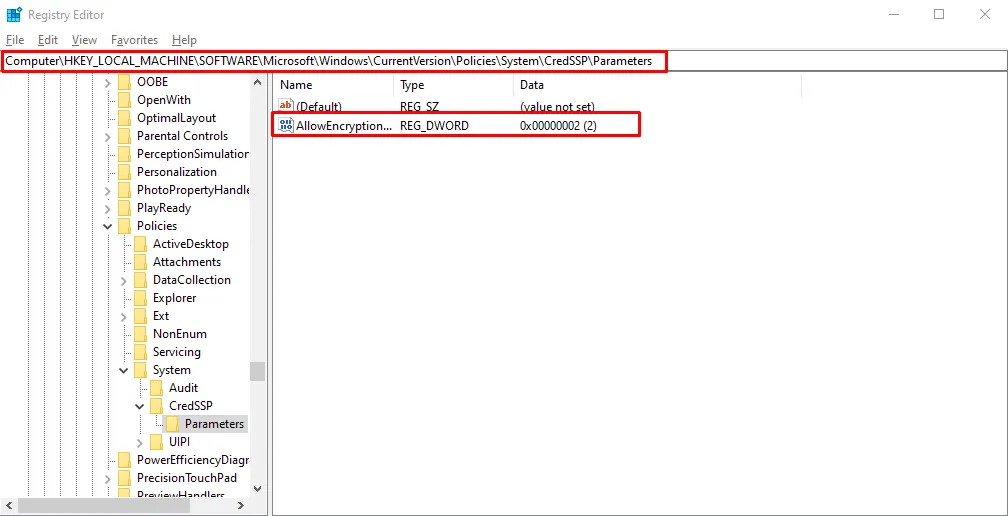1008x516 pixels.
Task: Collapse the System key chevron
Action: 123,370
